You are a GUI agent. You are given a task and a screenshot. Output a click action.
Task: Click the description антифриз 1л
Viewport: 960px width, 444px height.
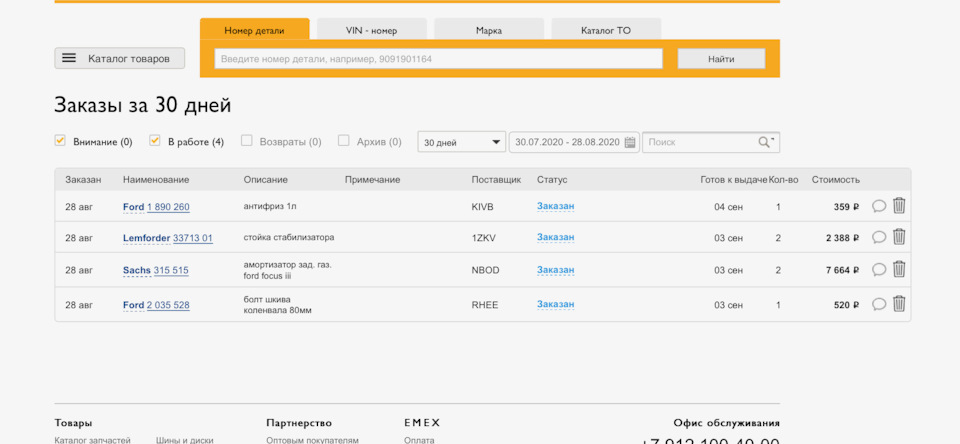tap(270, 206)
